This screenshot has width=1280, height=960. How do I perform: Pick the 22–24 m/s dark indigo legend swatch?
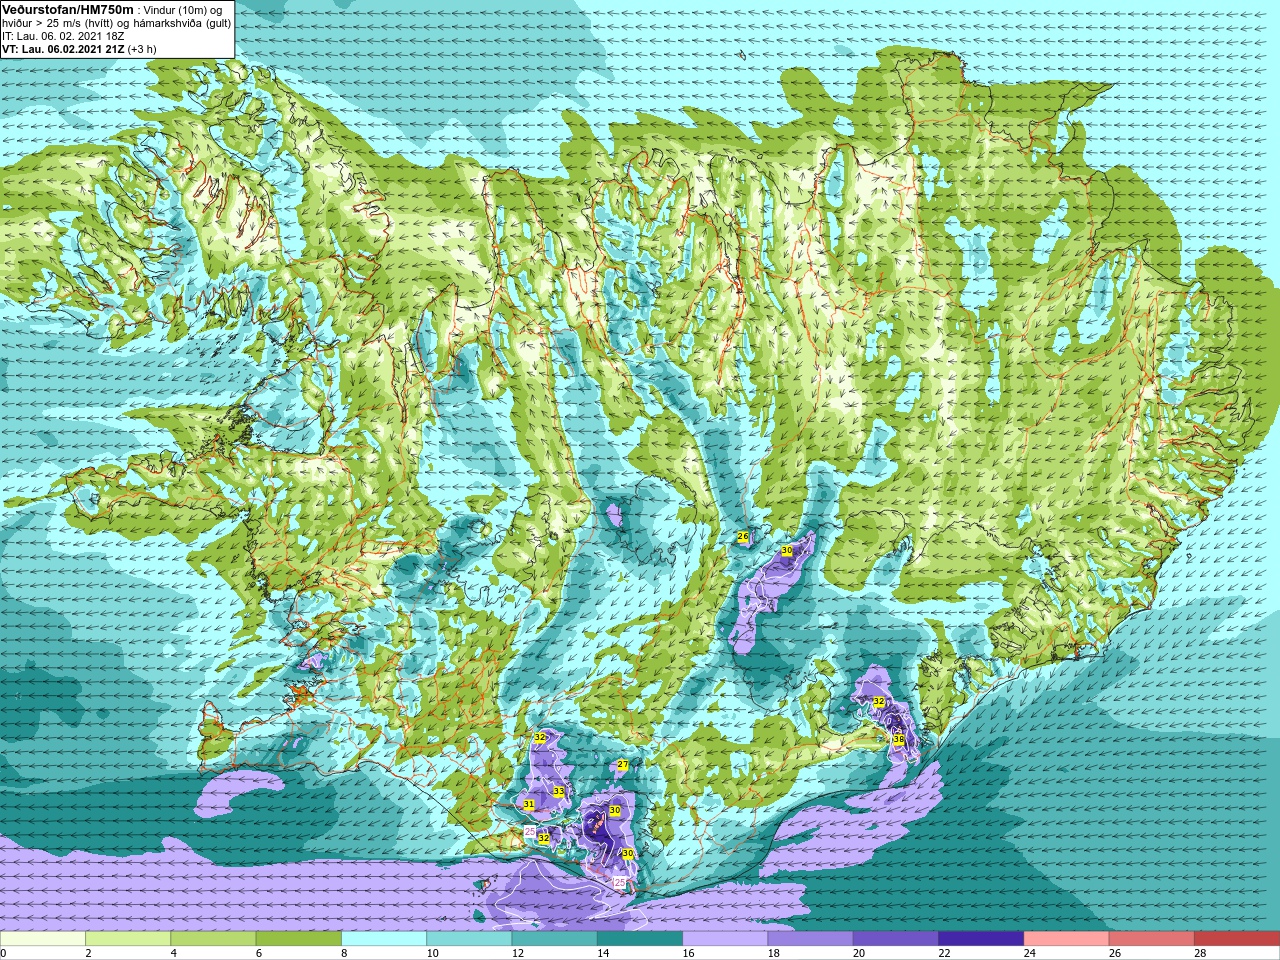tap(981, 939)
